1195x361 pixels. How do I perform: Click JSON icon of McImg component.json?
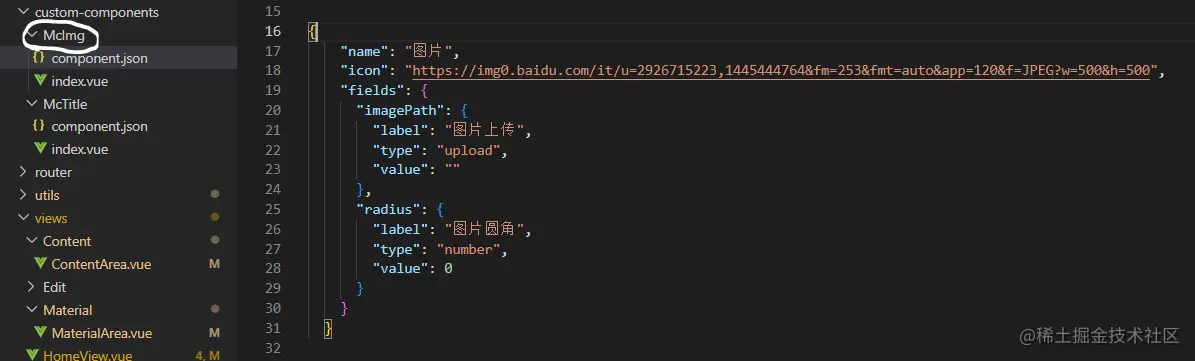point(38,58)
